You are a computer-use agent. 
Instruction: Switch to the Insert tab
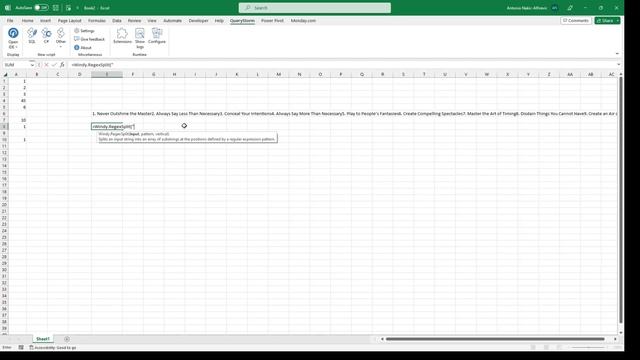45,20
